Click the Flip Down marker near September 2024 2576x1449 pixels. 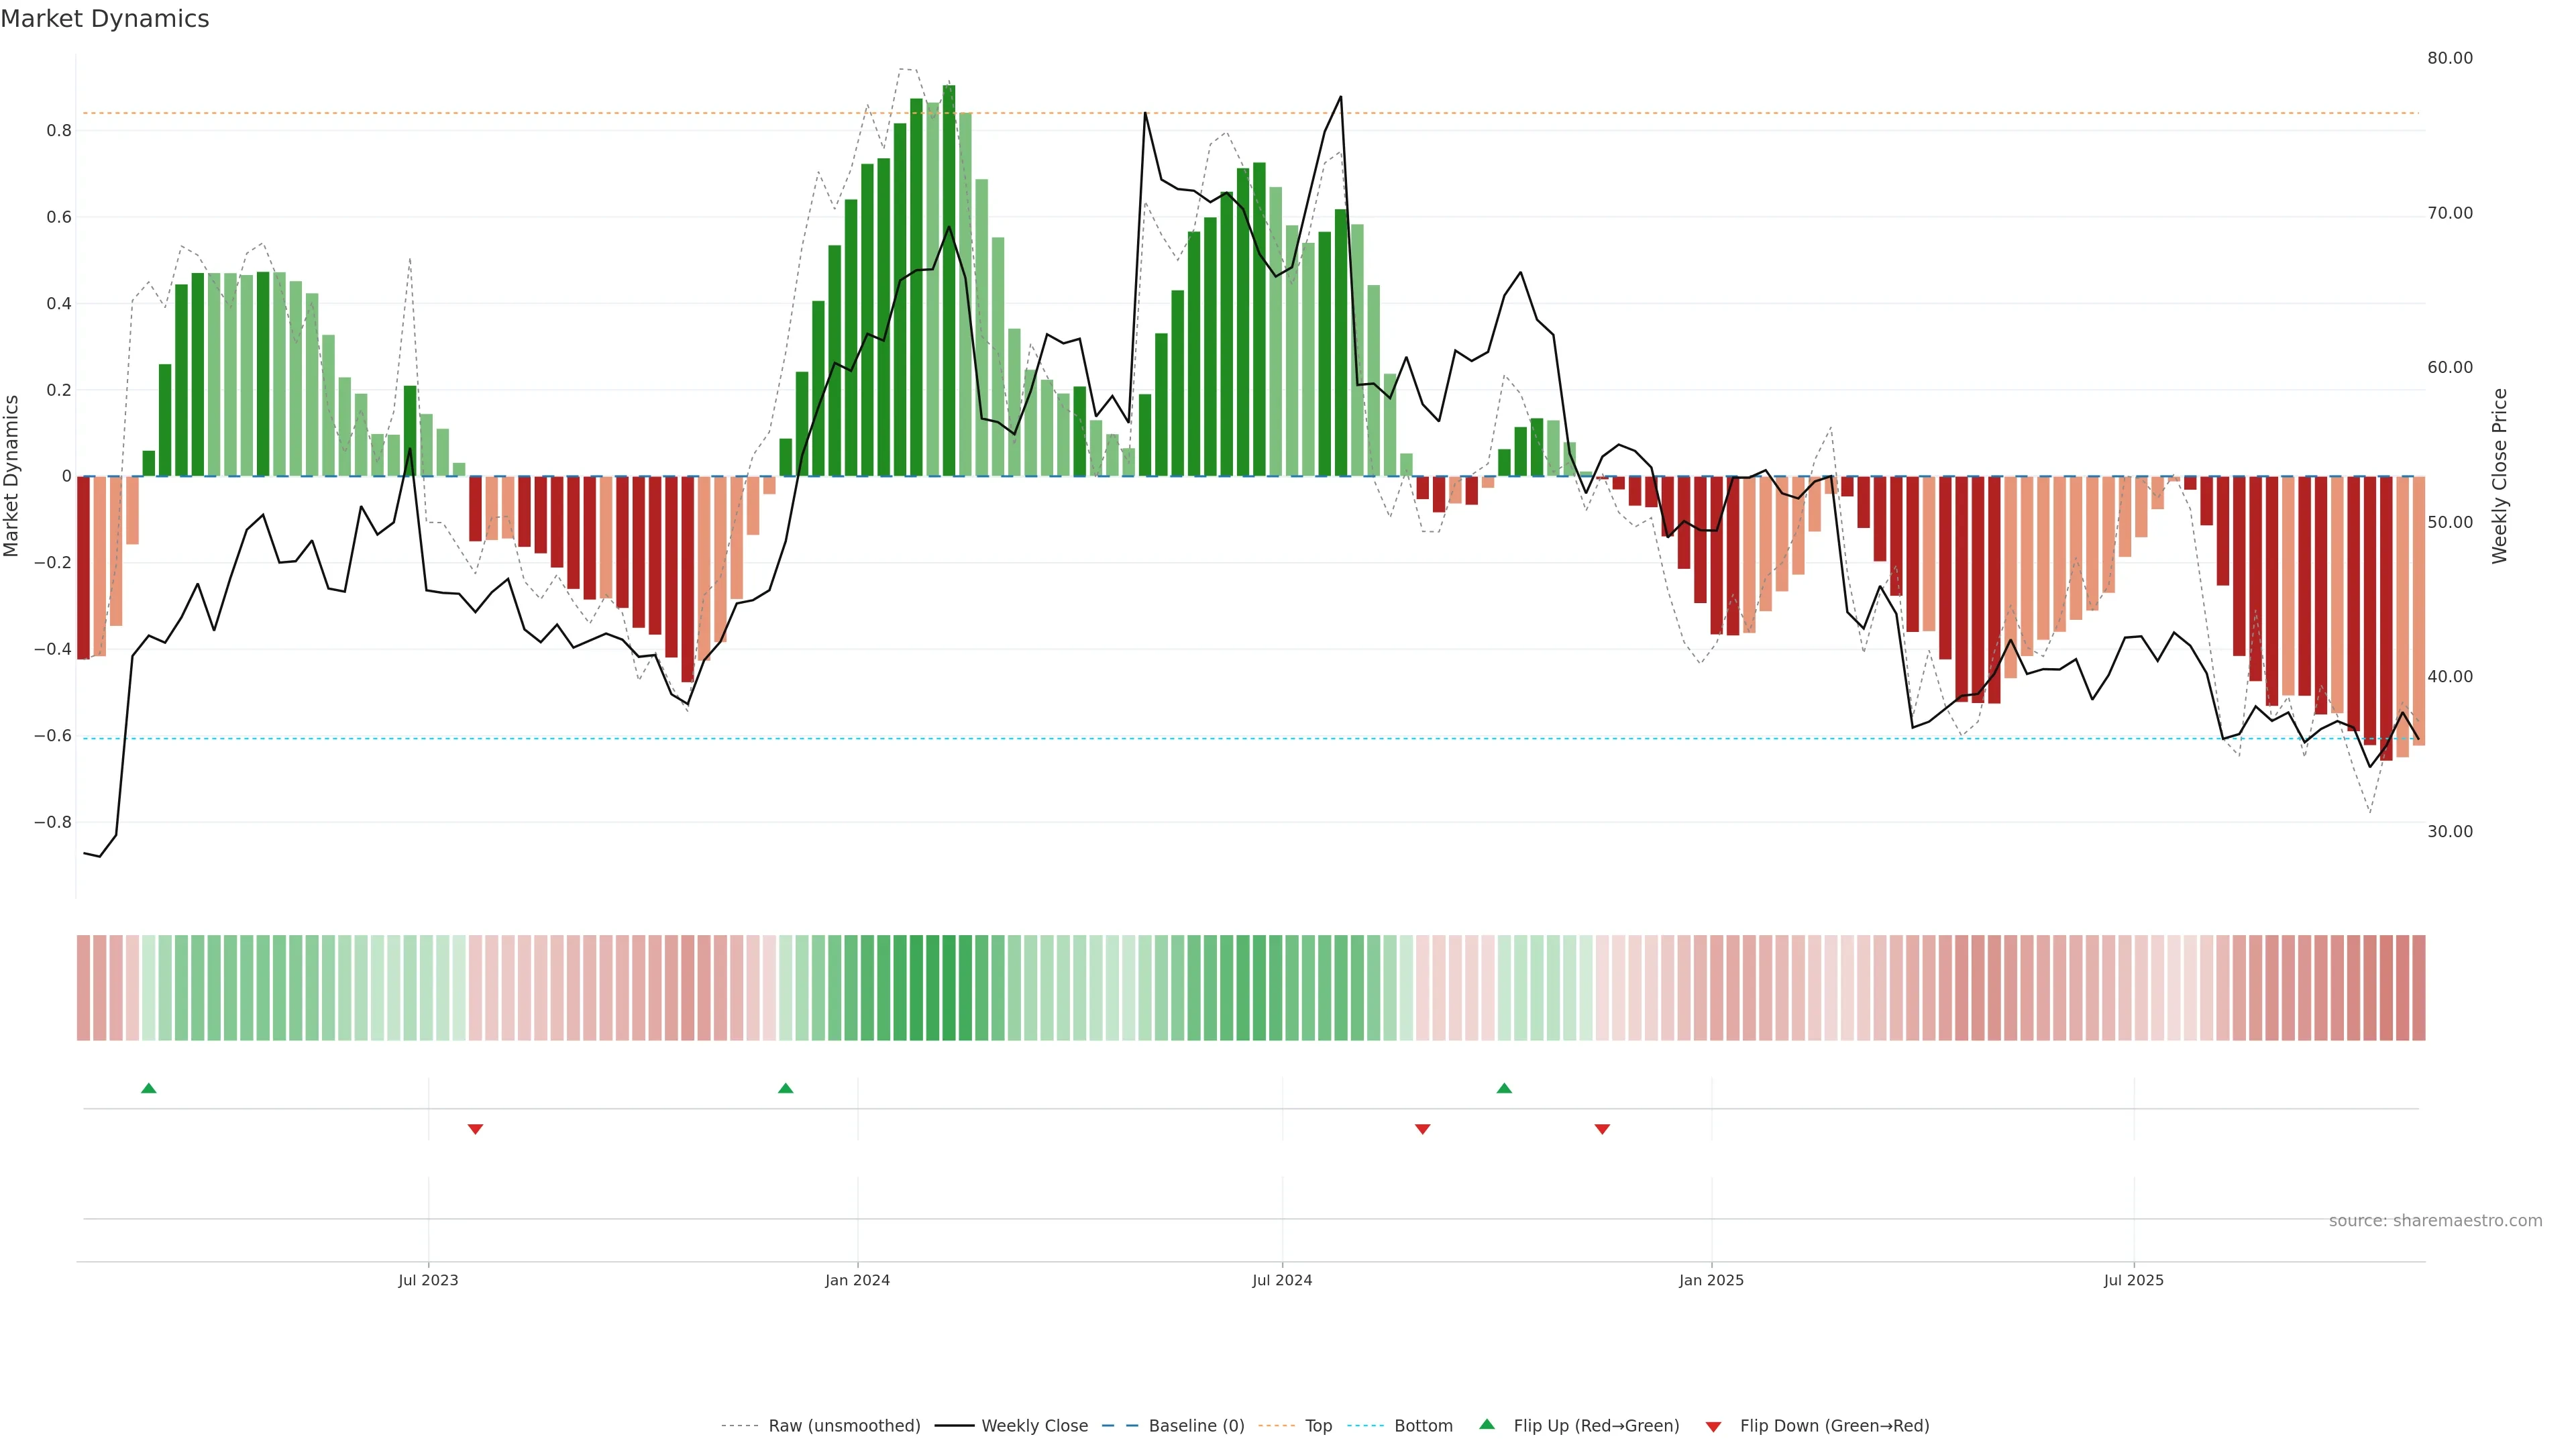pos(1422,1129)
